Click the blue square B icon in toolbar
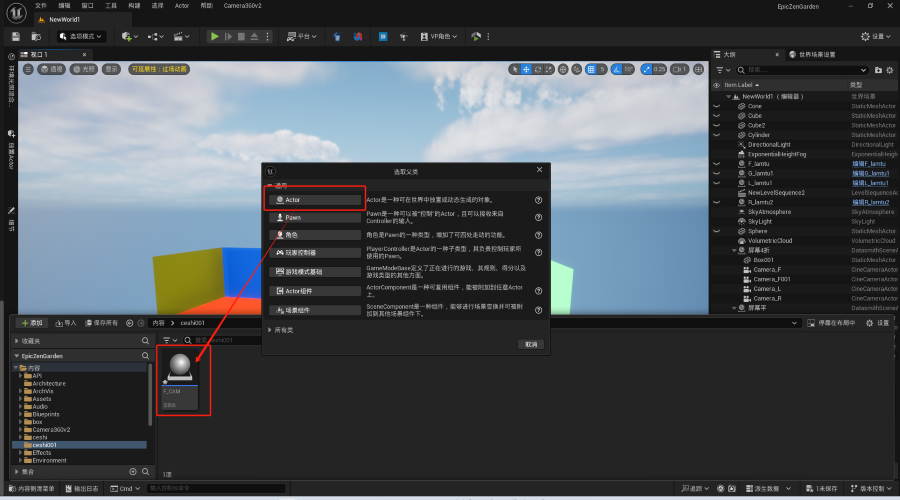The height and width of the screenshot is (500, 900). point(383,37)
